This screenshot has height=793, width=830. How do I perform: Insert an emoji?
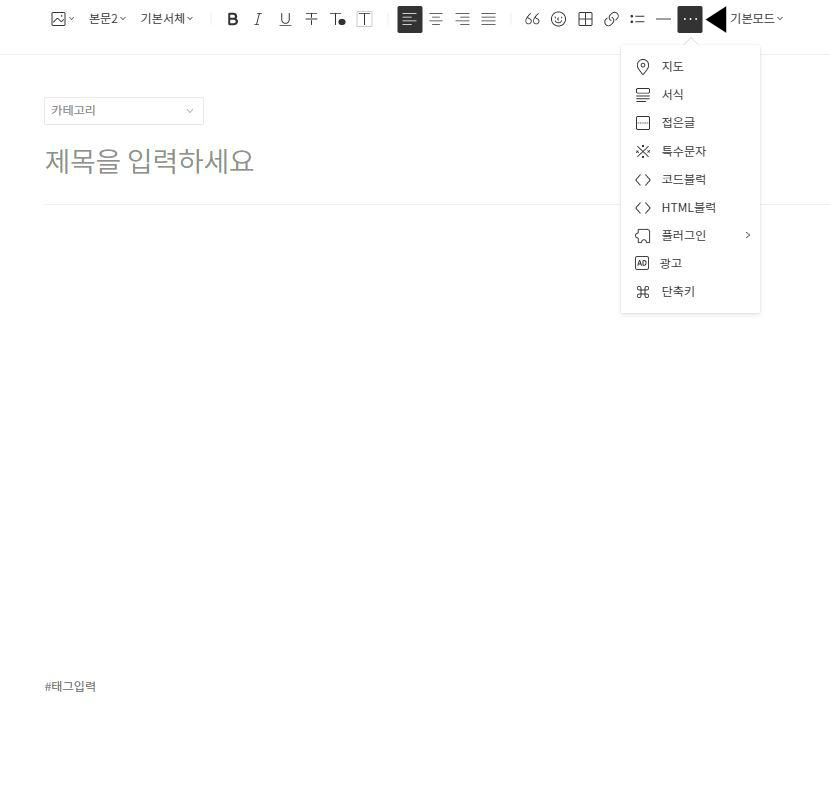pyautogui.click(x=558, y=19)
